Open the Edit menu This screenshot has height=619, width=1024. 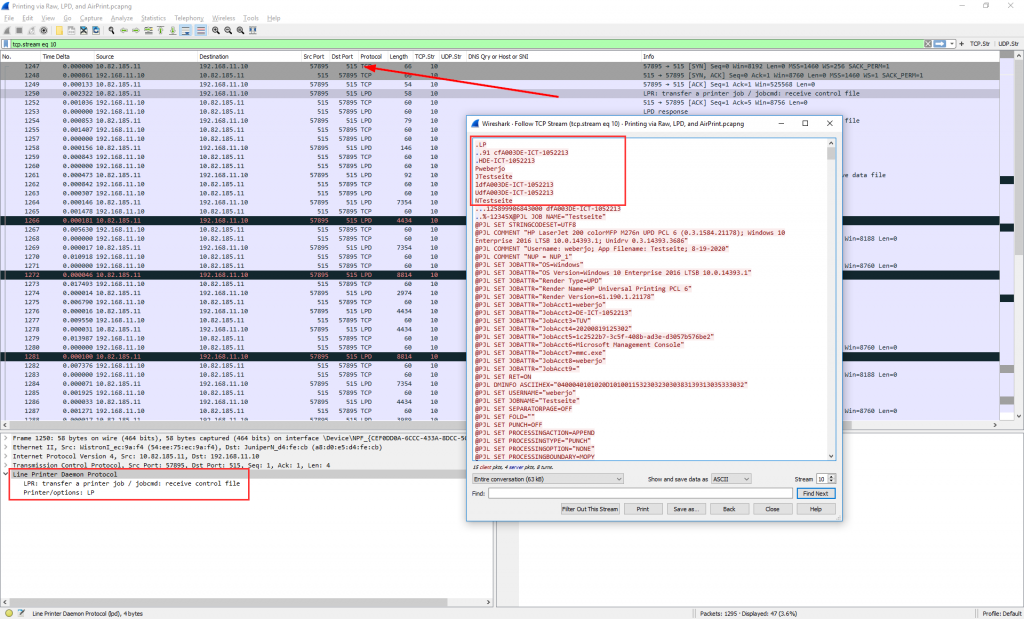pos(27,18)
